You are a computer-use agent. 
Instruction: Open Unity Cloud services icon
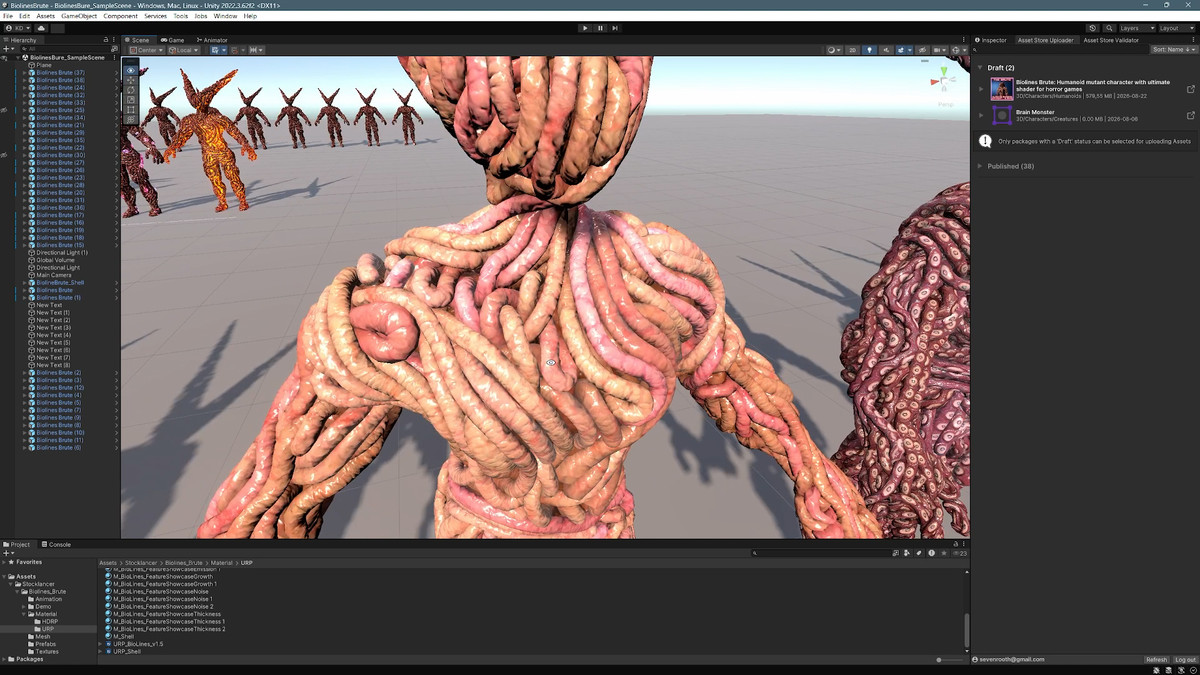pyautogui.click(x=41, y=28)
